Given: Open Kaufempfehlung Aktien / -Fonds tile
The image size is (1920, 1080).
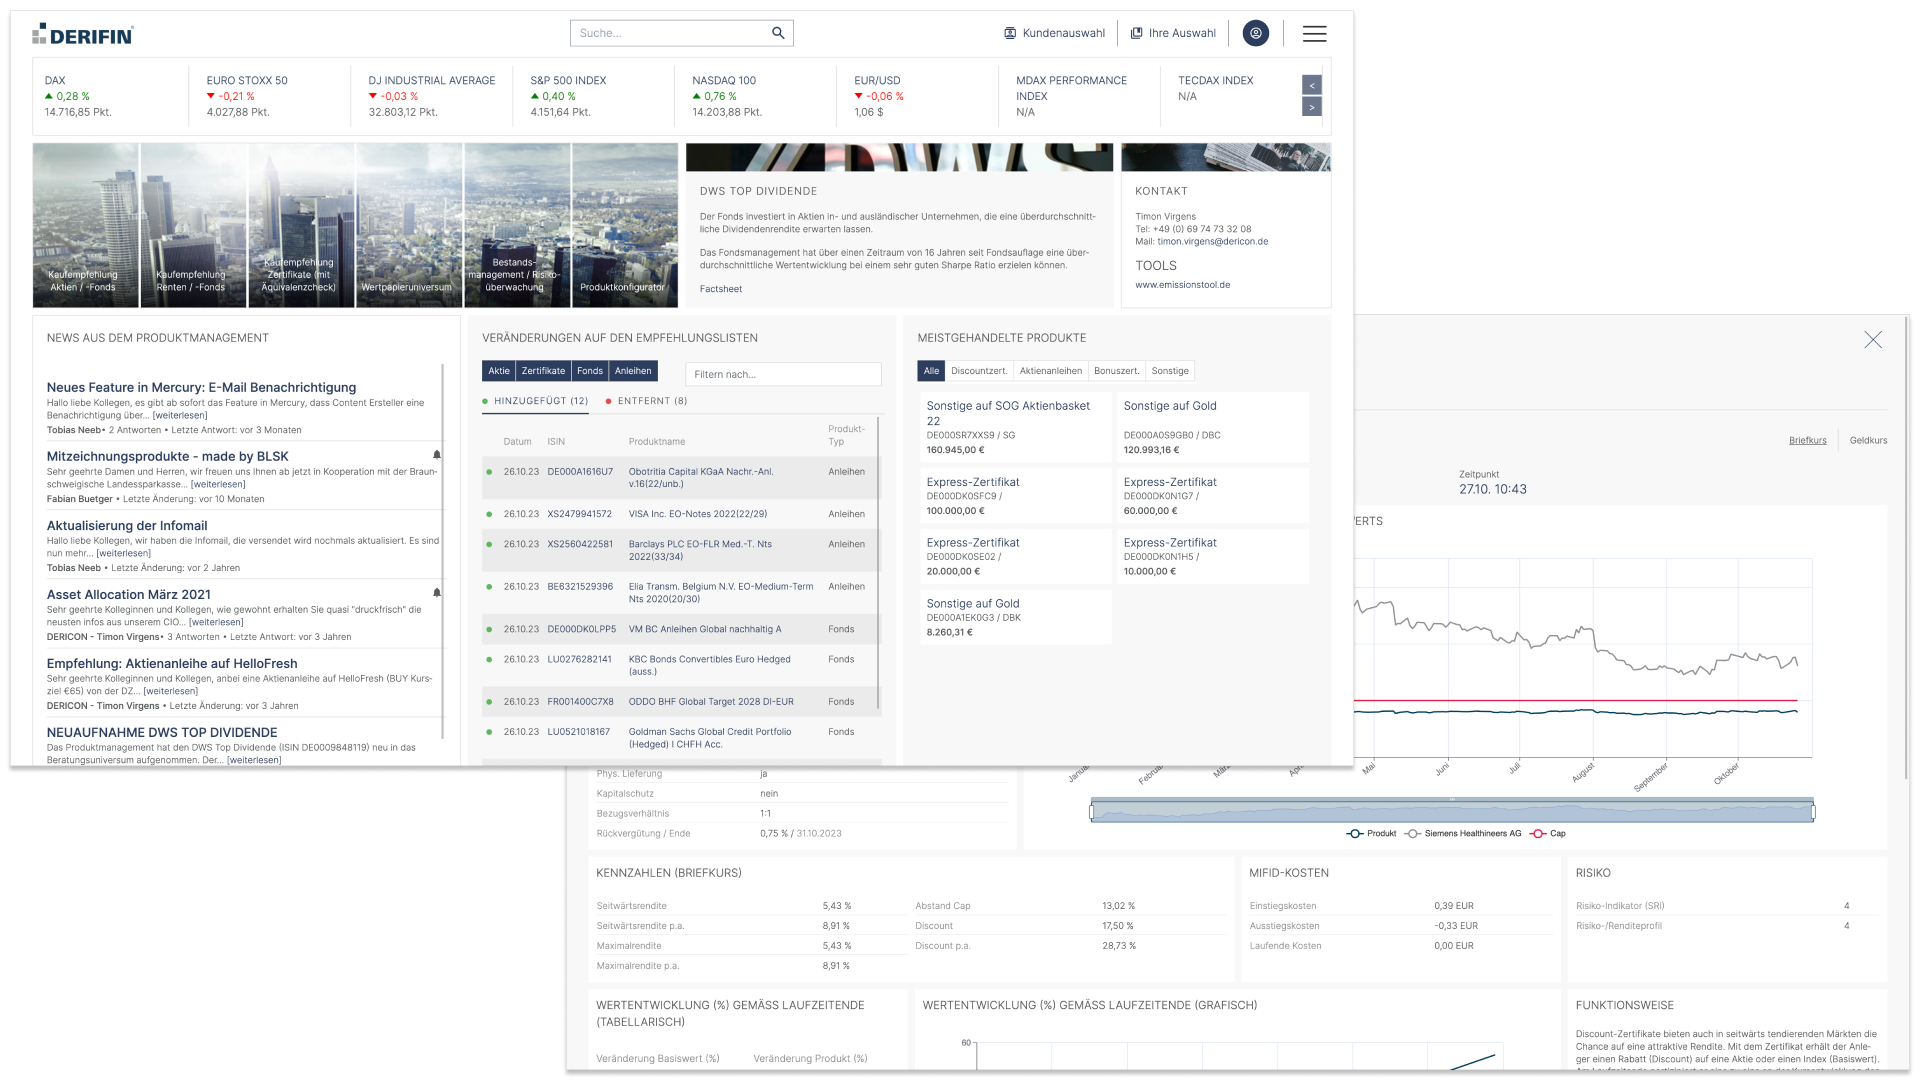Looking at the screenshot, I should pos(85,225).
